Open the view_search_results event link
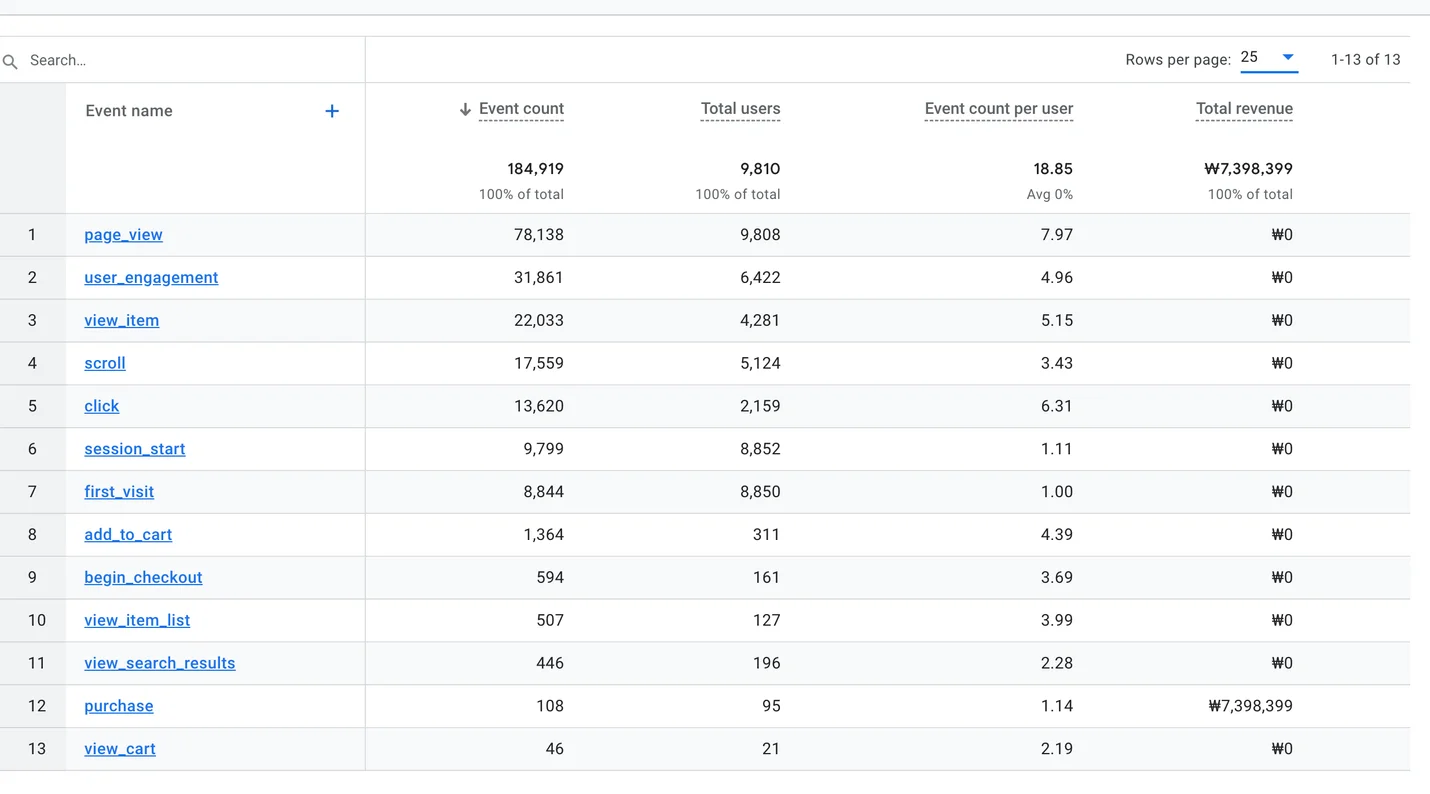The height and width of the screenshot is (794, 1430). point(160,664)
